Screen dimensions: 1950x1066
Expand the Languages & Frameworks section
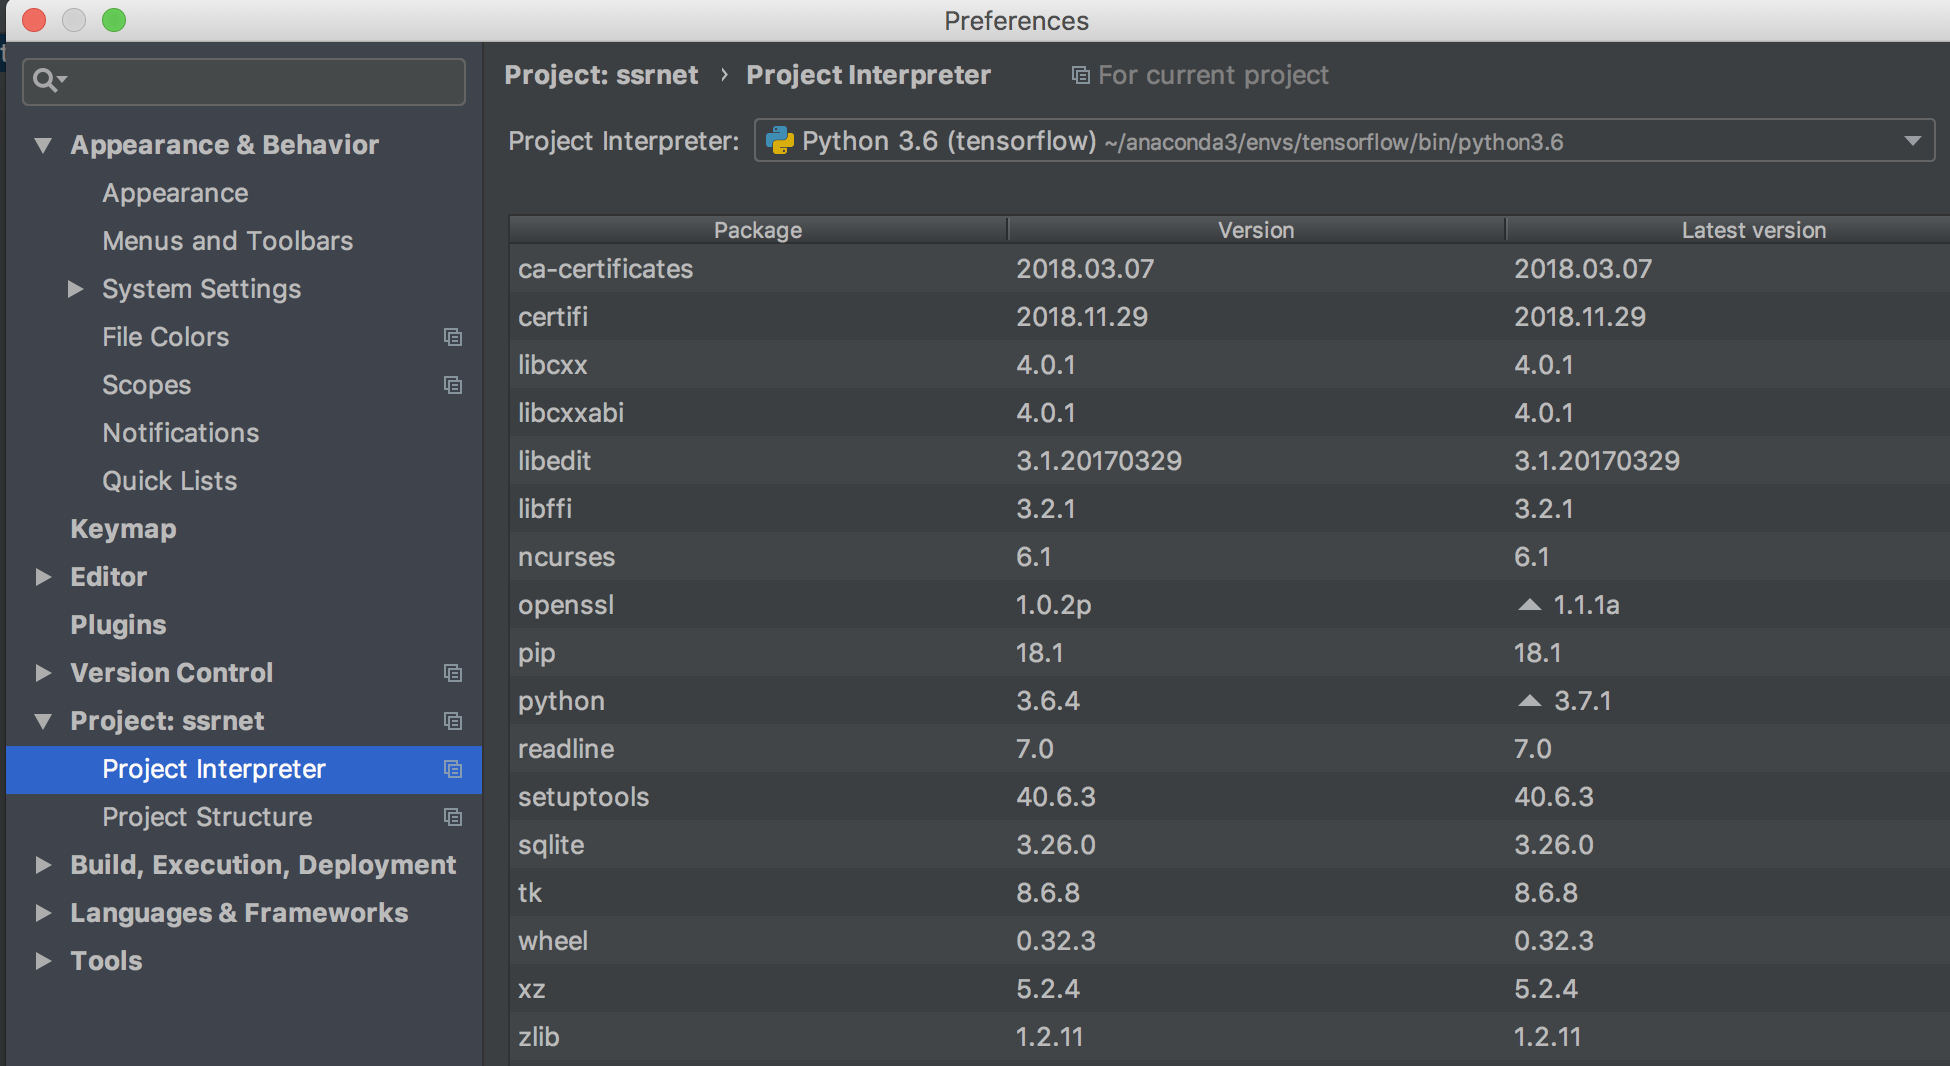(43, 913)
